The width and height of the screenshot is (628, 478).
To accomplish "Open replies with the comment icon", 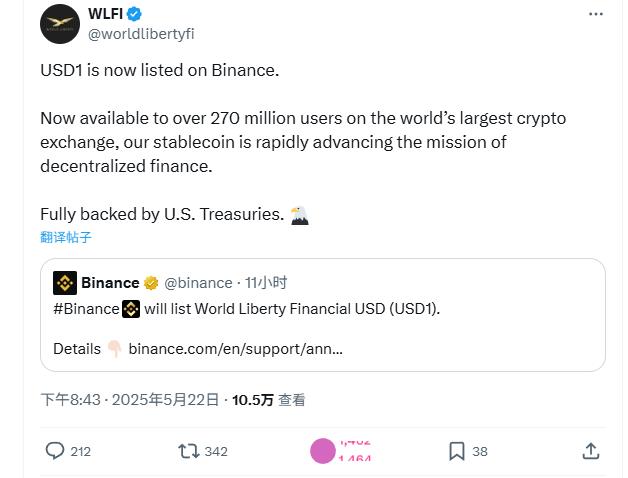I will 55,451.
